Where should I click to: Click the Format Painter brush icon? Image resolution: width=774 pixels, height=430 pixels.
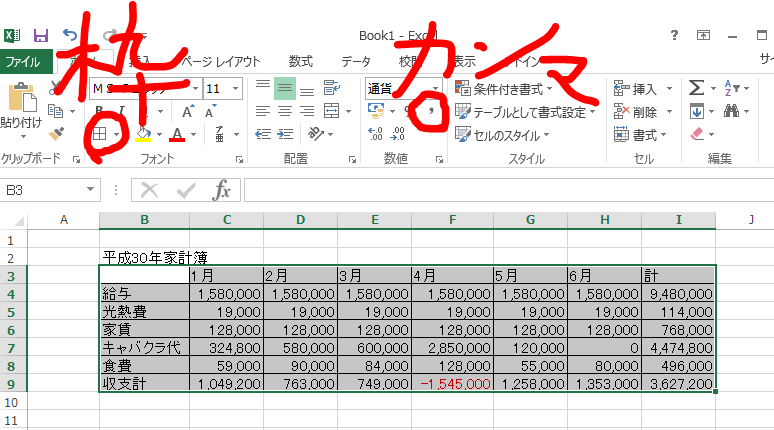click(57, 133)
